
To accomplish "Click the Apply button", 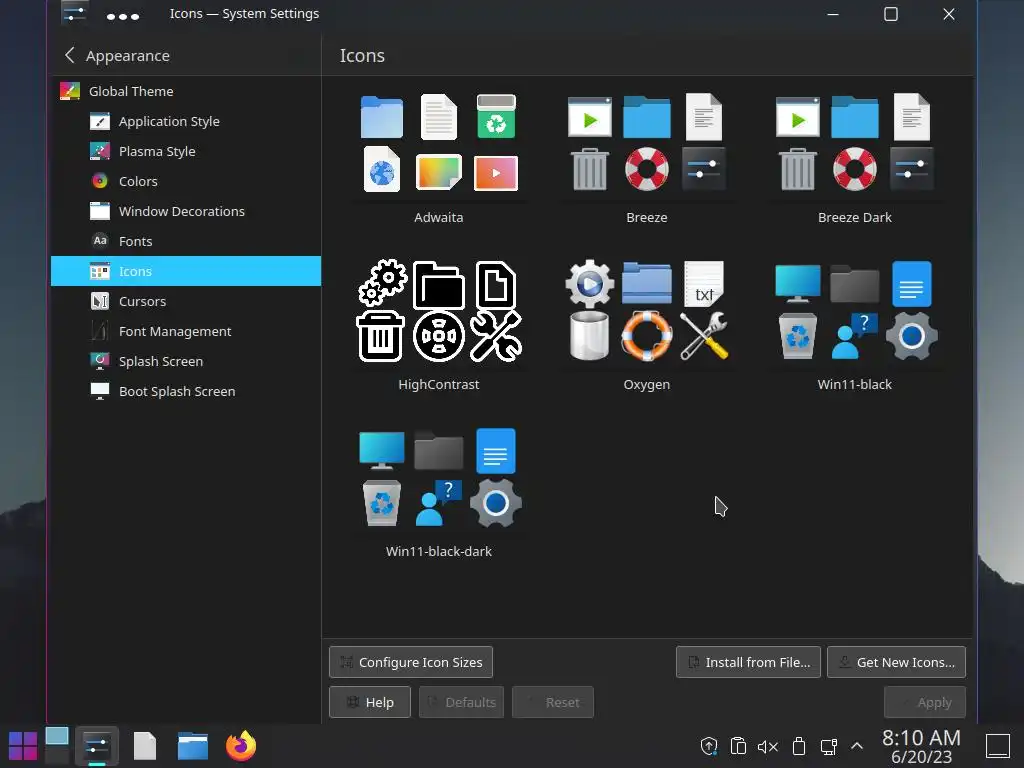I will [925, 702].
